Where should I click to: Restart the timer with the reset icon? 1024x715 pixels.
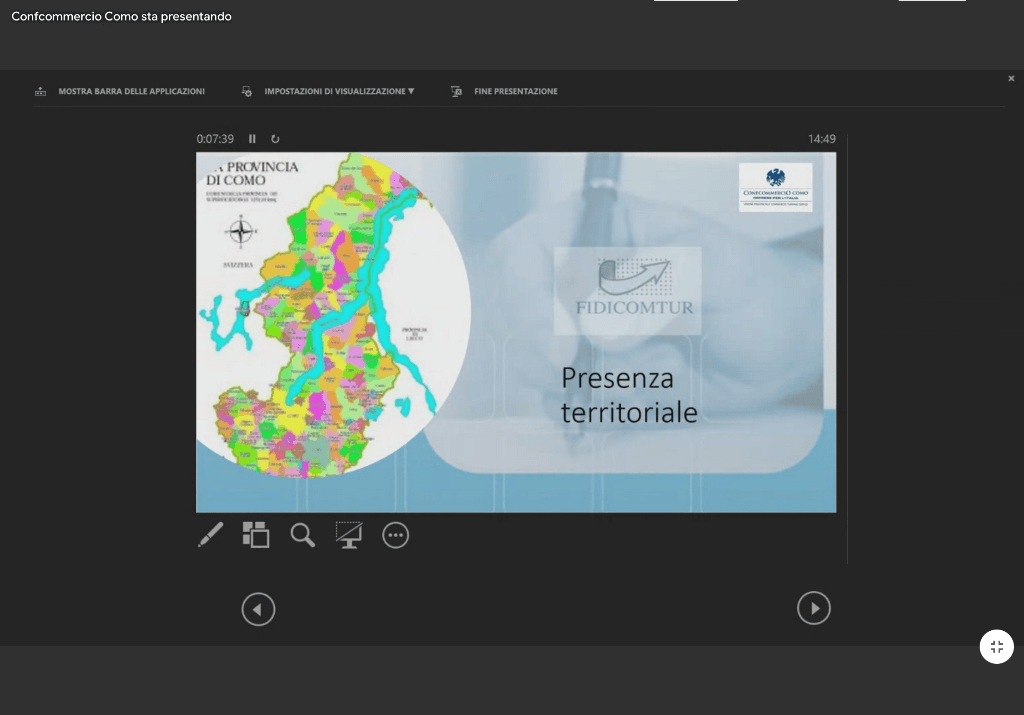(275, 139)
